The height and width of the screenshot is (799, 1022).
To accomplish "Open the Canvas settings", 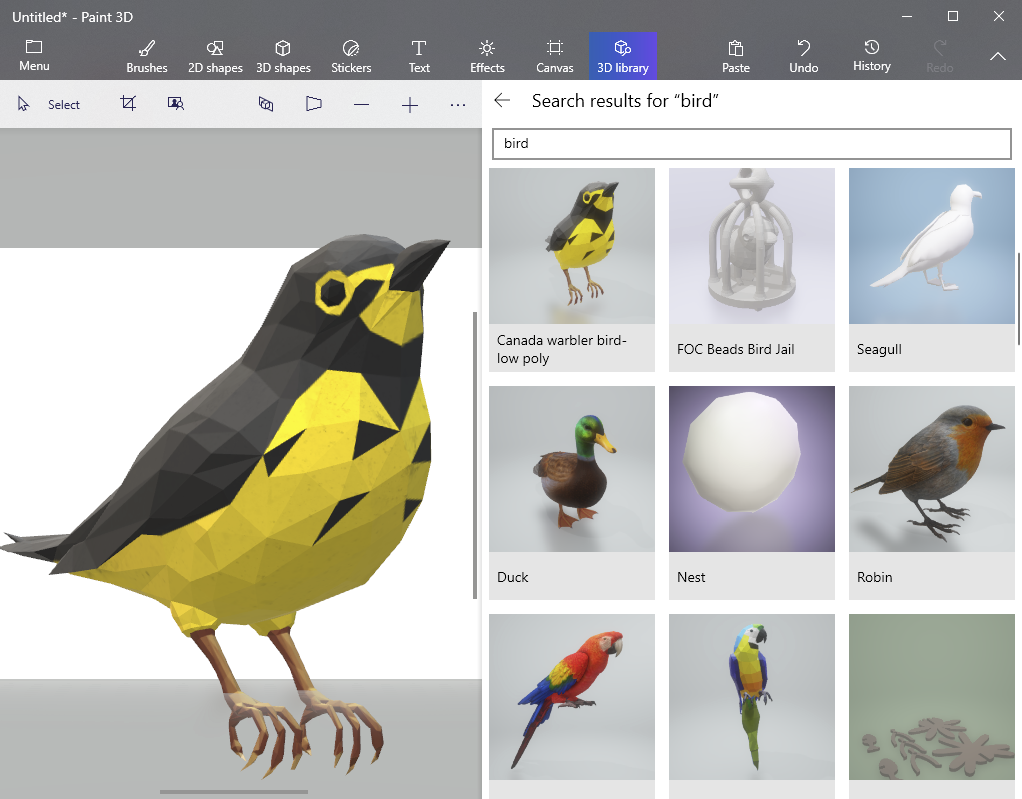I will tap(555, 57).
